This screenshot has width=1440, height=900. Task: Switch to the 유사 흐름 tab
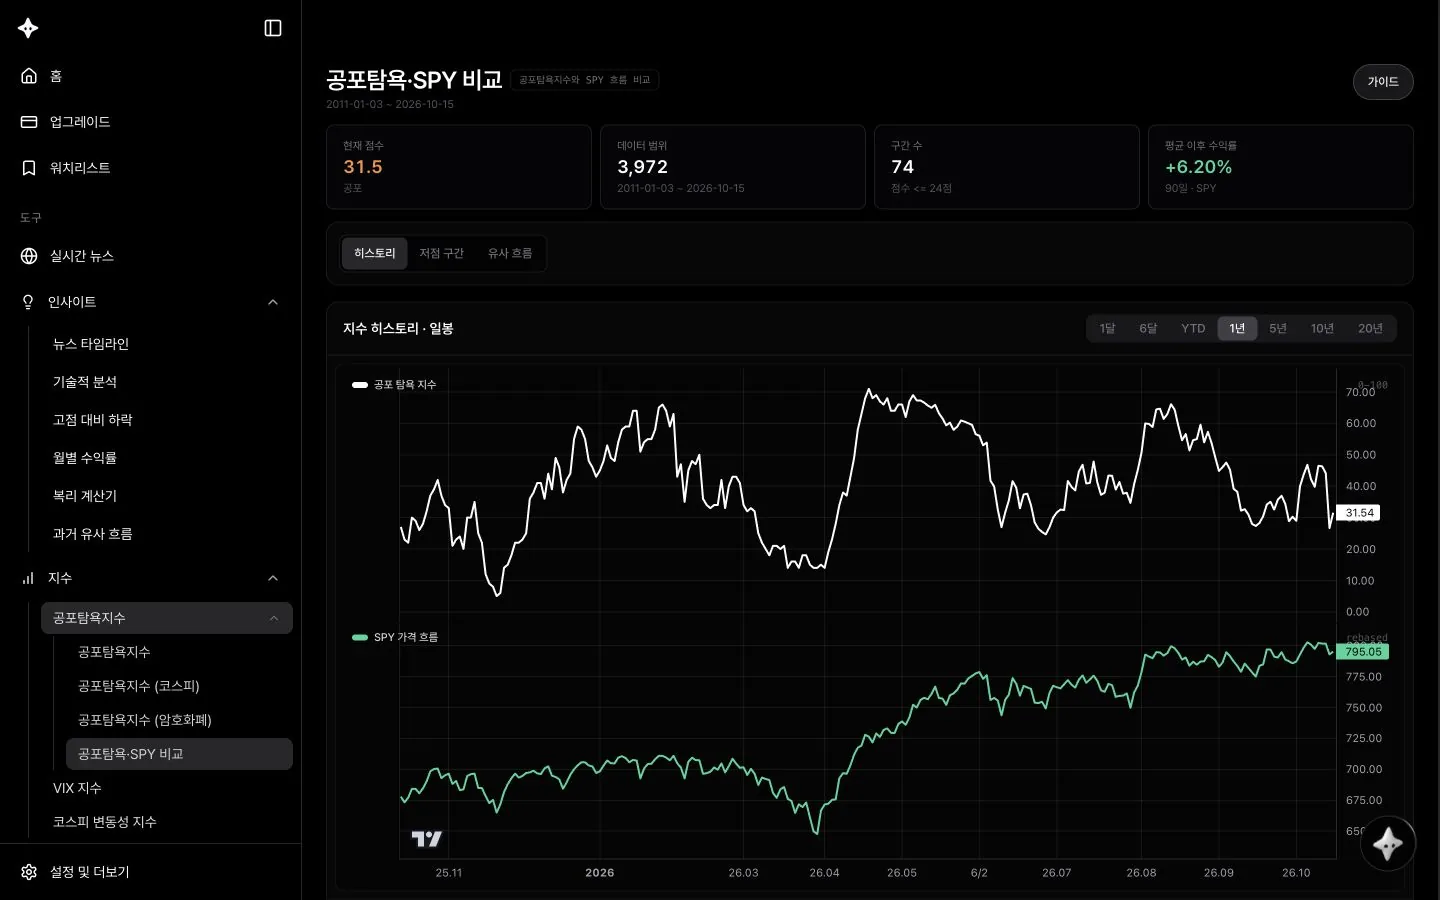tap(510, 253)
